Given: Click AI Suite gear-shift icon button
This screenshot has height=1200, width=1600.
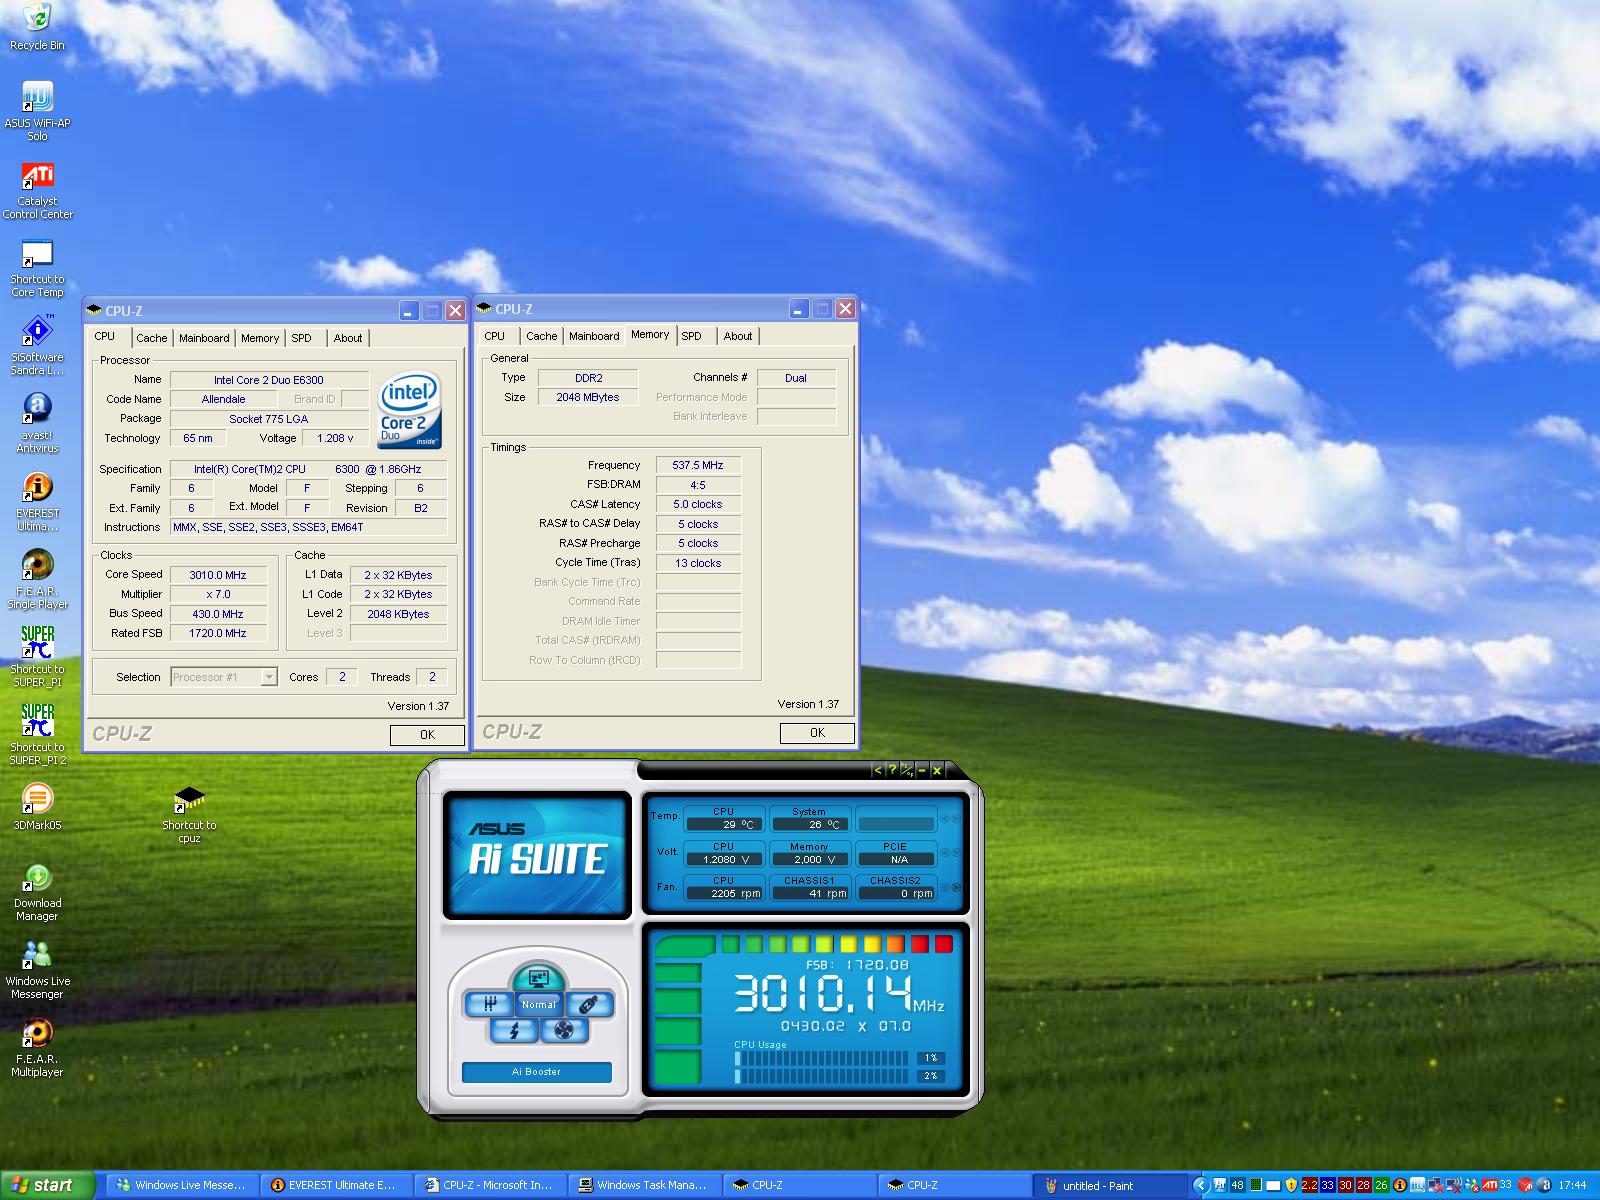Looking at the screenshot, I should (x=489, y=1003).
